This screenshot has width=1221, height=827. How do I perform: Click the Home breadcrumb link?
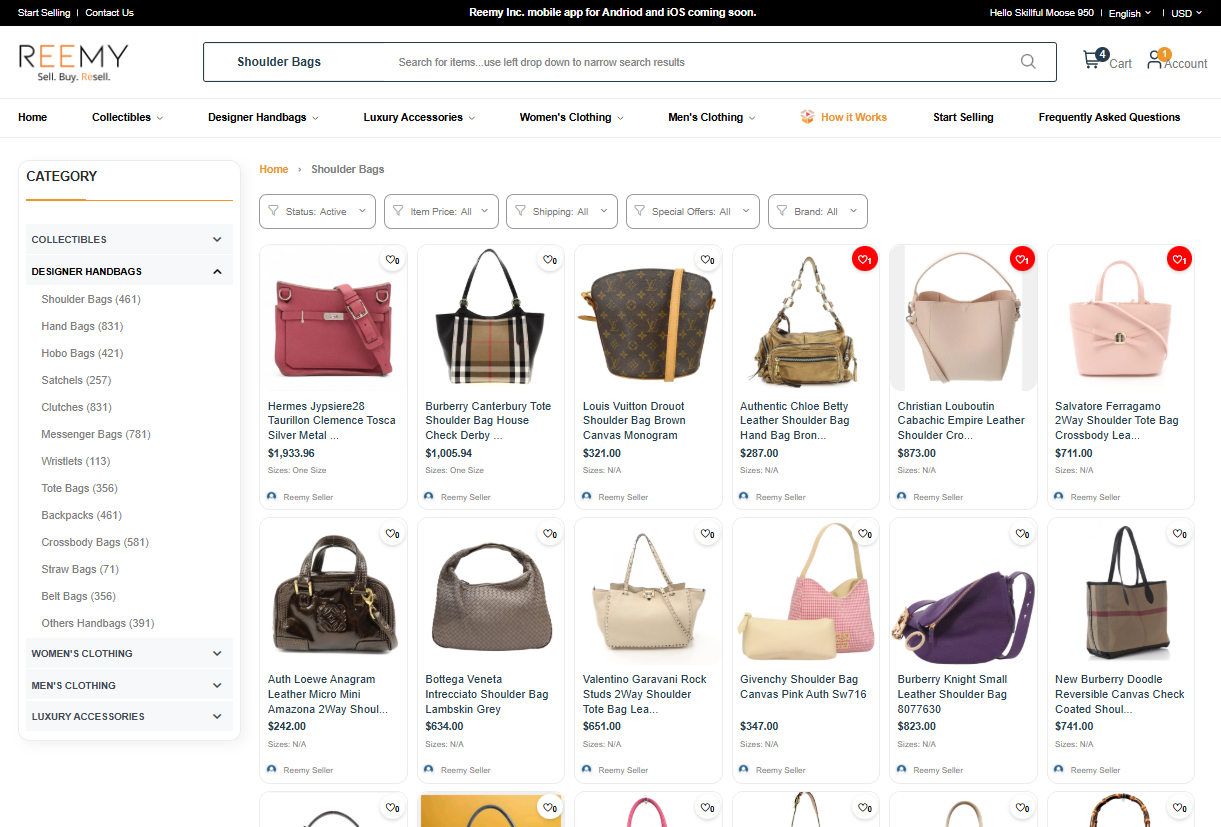[x=273, y=169]
